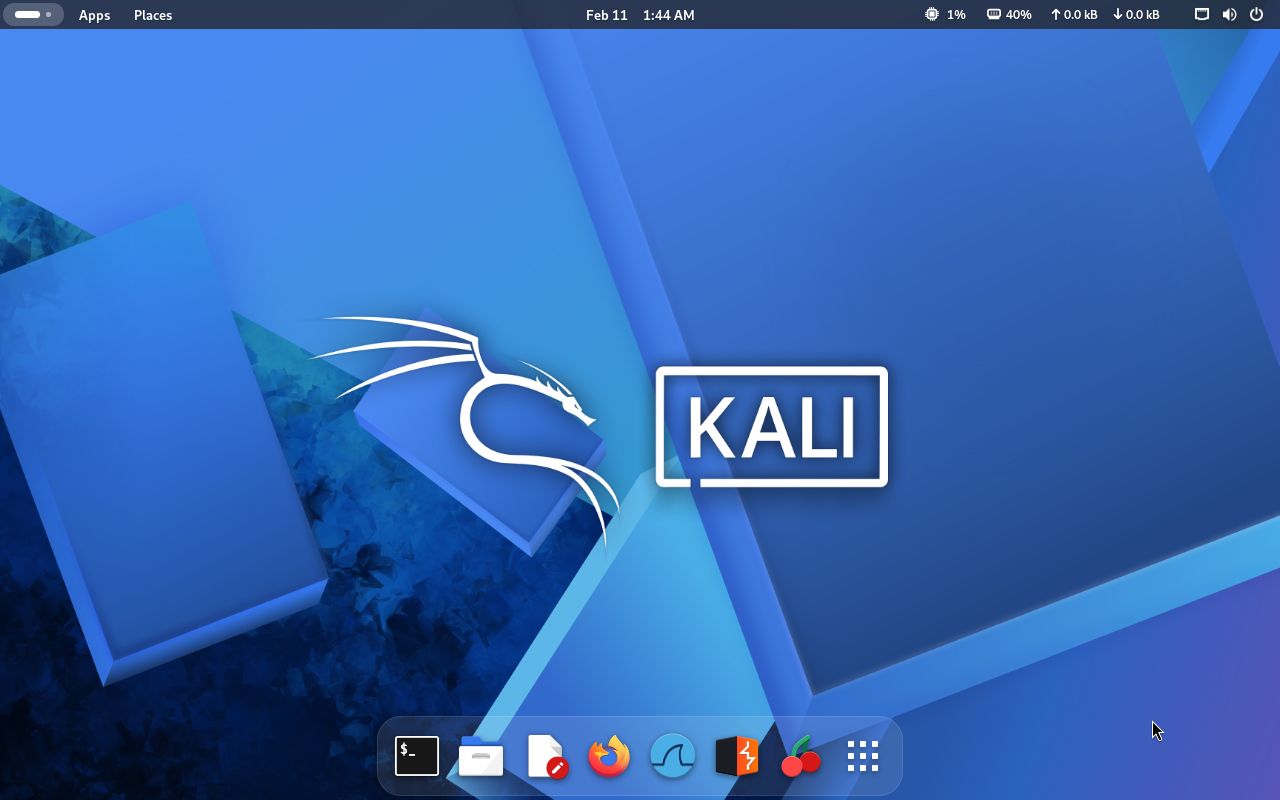Launch Firefox browser from the dock
This screenshot has width=1280, height=800.
[x=609, y=756]
